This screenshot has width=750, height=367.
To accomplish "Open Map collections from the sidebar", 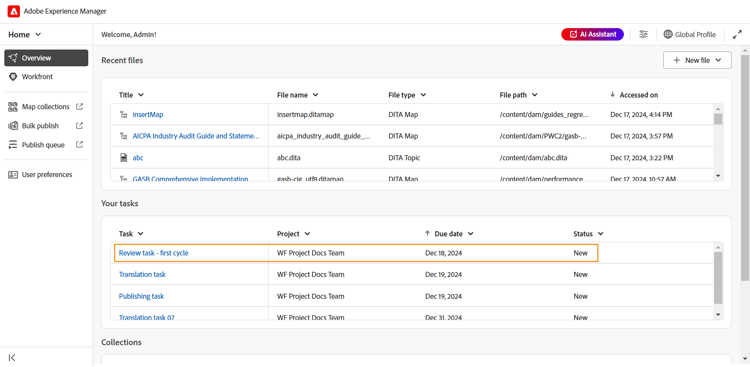I will click(45, 107).
